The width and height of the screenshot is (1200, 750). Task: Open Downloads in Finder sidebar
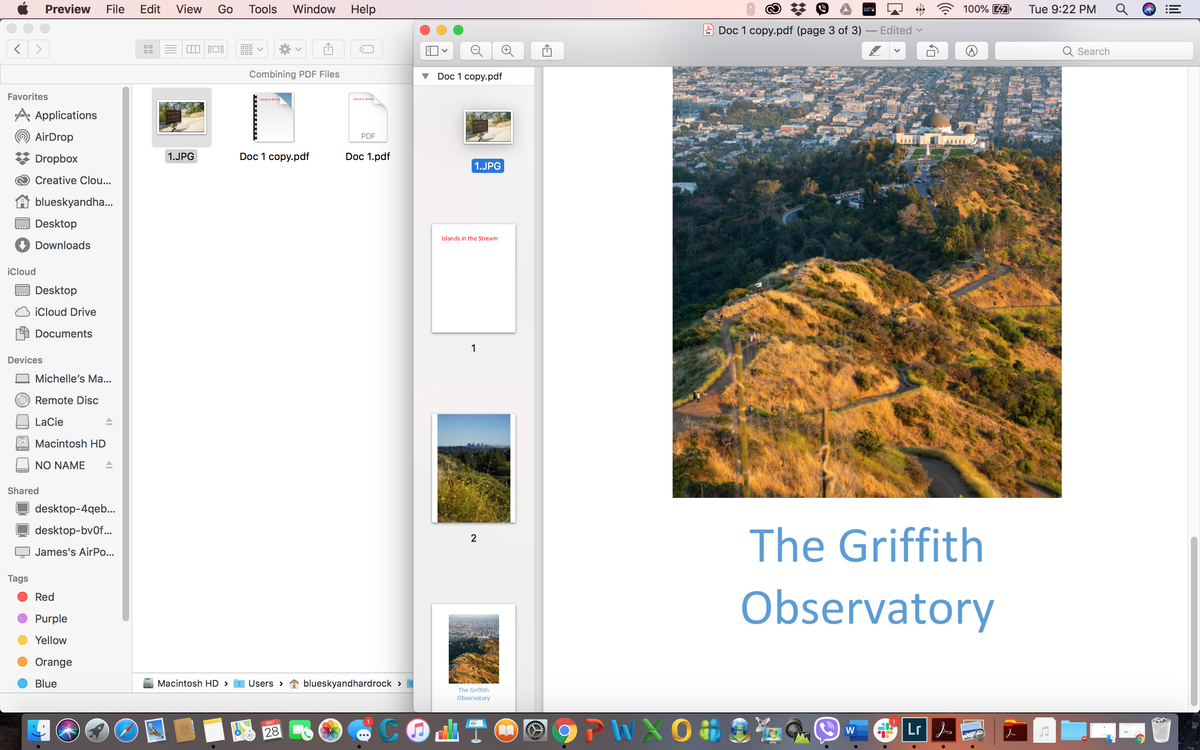[62, 245]
